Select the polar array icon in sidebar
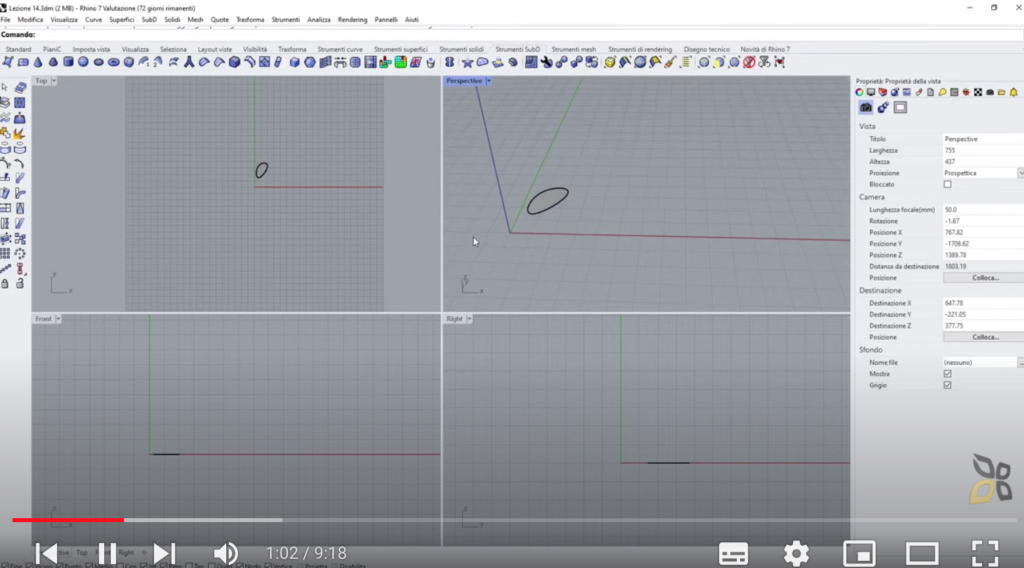1024x568 pixels. (x=20, y=253)
